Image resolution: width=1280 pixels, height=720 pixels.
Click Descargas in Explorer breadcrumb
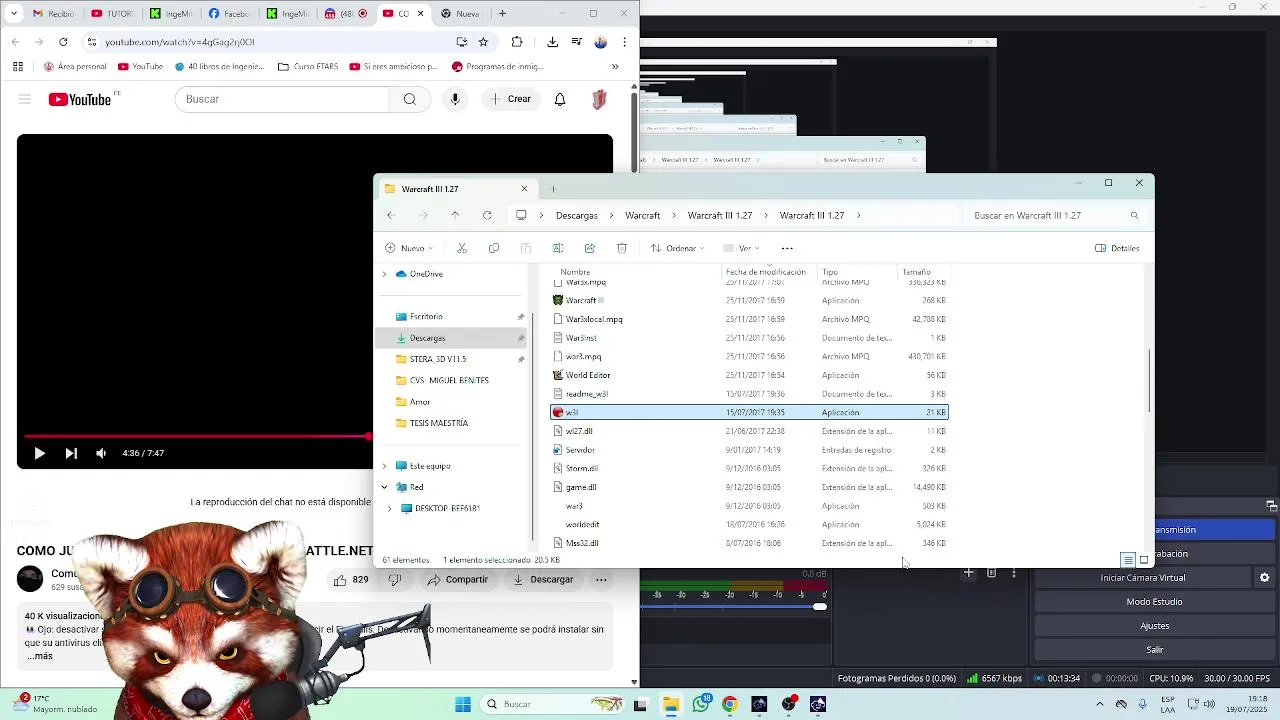click(x=577, y=215)
